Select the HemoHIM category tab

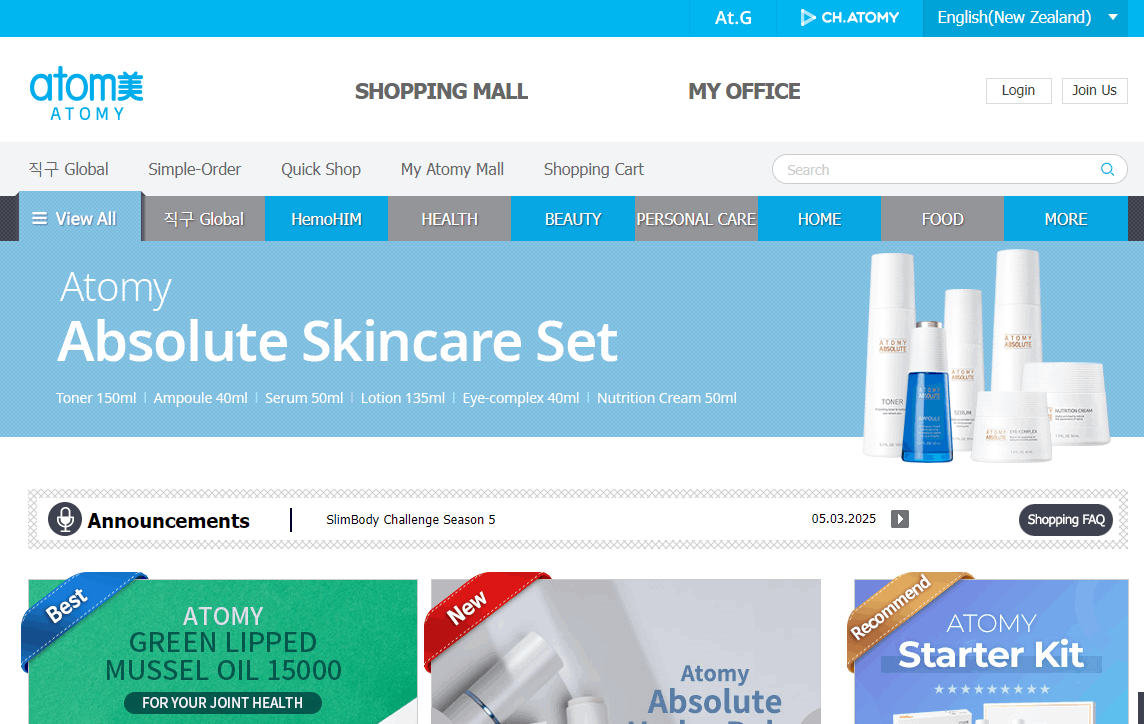(x=326, y=219)
